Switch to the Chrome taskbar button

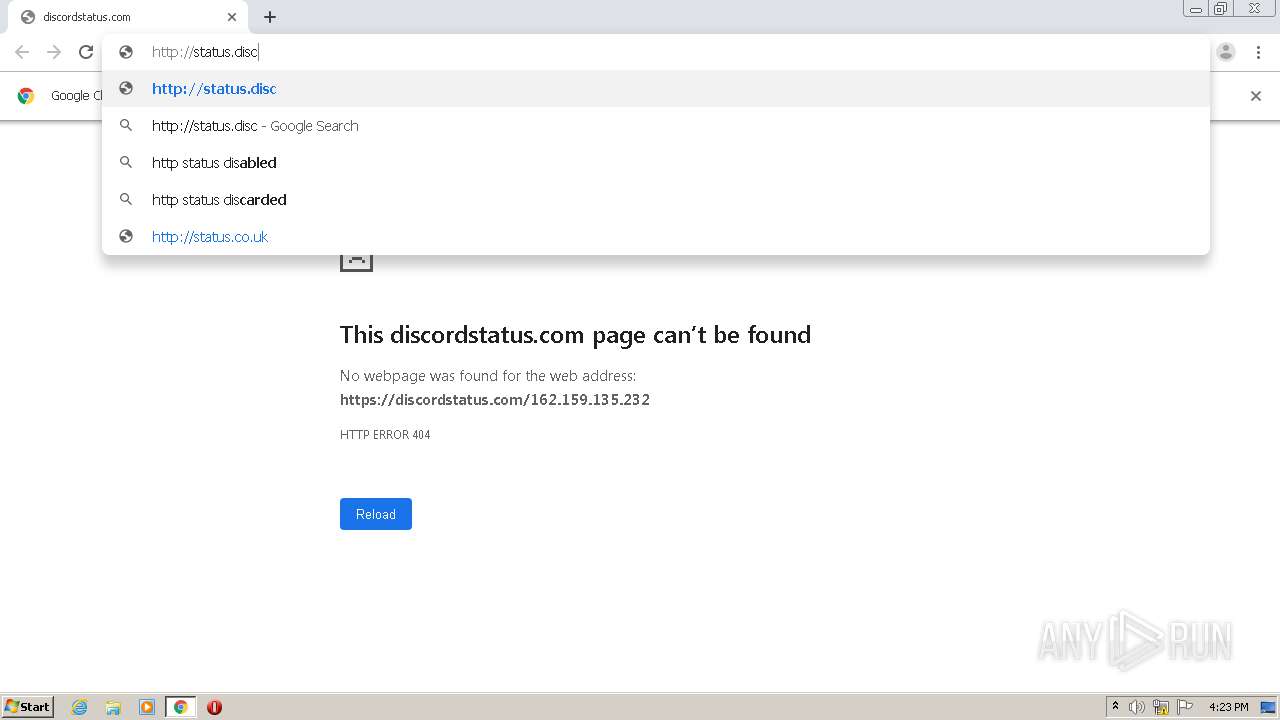(180, 707)
